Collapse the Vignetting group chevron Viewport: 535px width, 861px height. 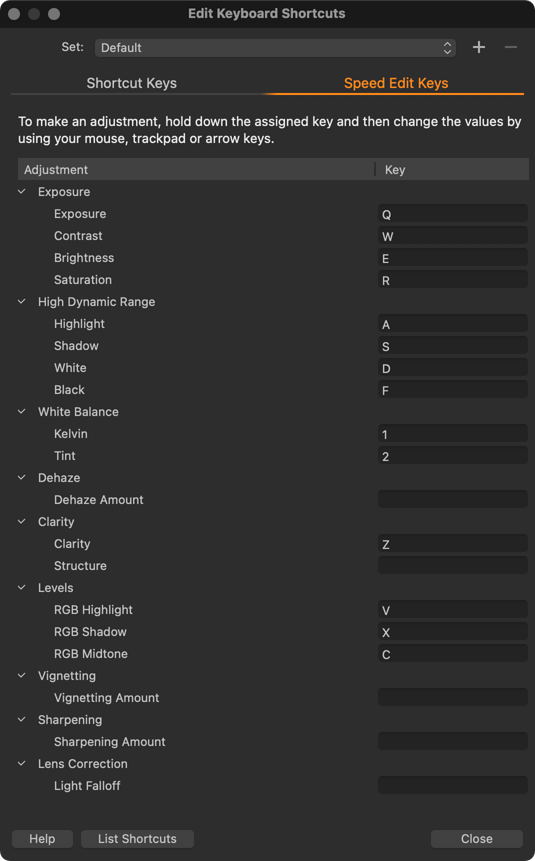click(x=22, y=675)
